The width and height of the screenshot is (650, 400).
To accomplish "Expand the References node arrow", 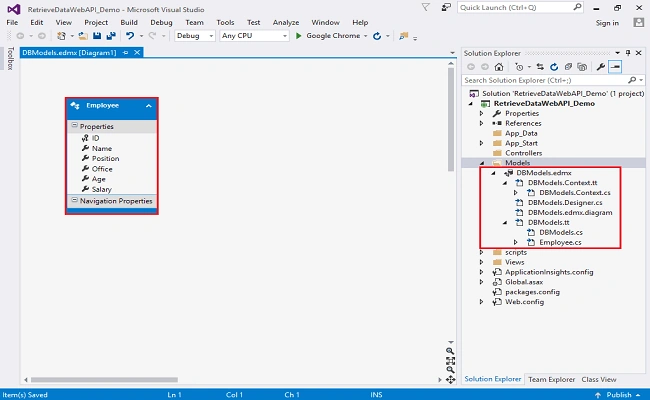I will (481, 123).
